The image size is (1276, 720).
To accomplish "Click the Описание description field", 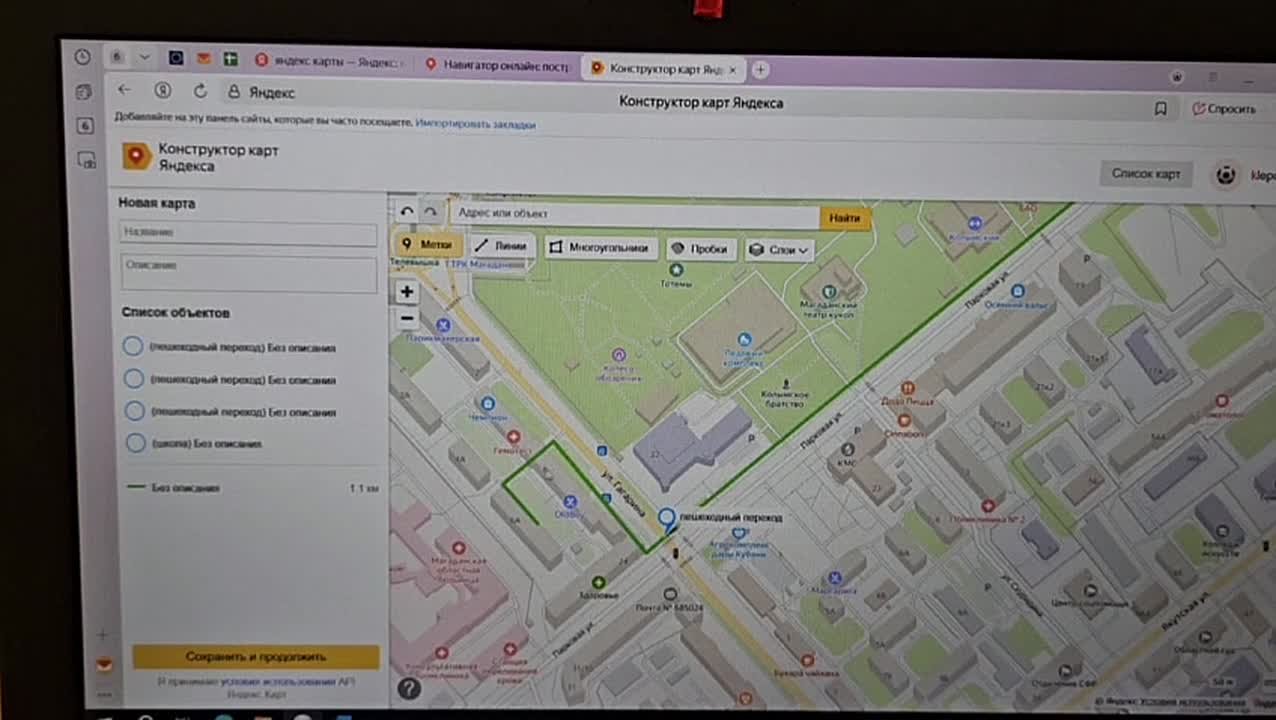I will pyautogui.click(x=248, y=273).
